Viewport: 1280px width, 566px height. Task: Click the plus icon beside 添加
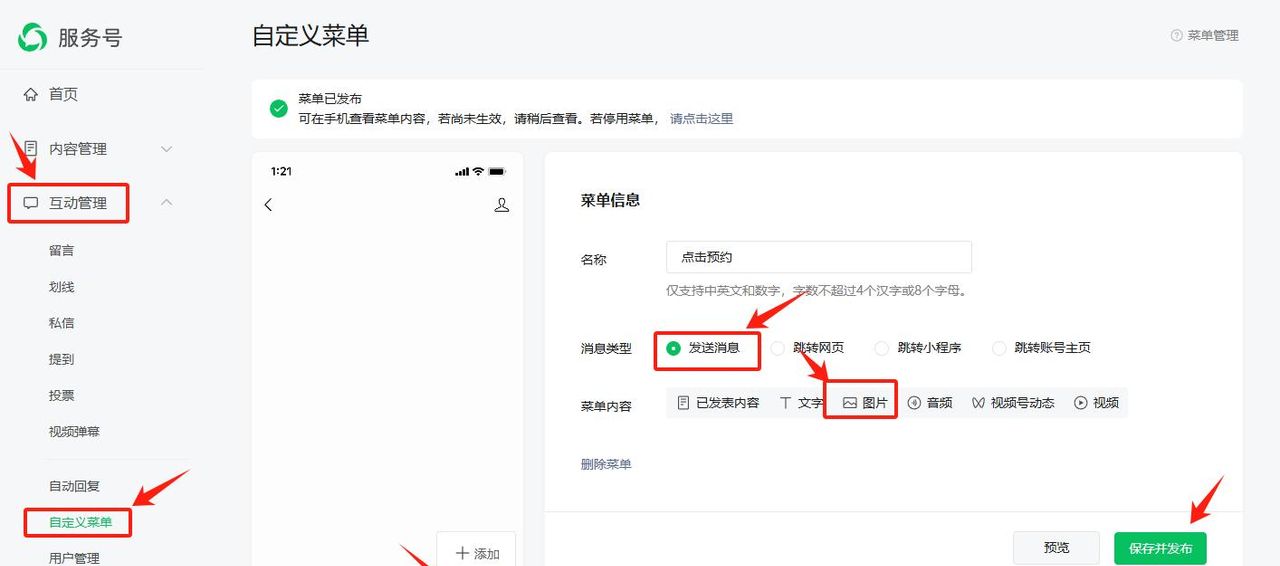pyautogui.click(x=462, y=553)
